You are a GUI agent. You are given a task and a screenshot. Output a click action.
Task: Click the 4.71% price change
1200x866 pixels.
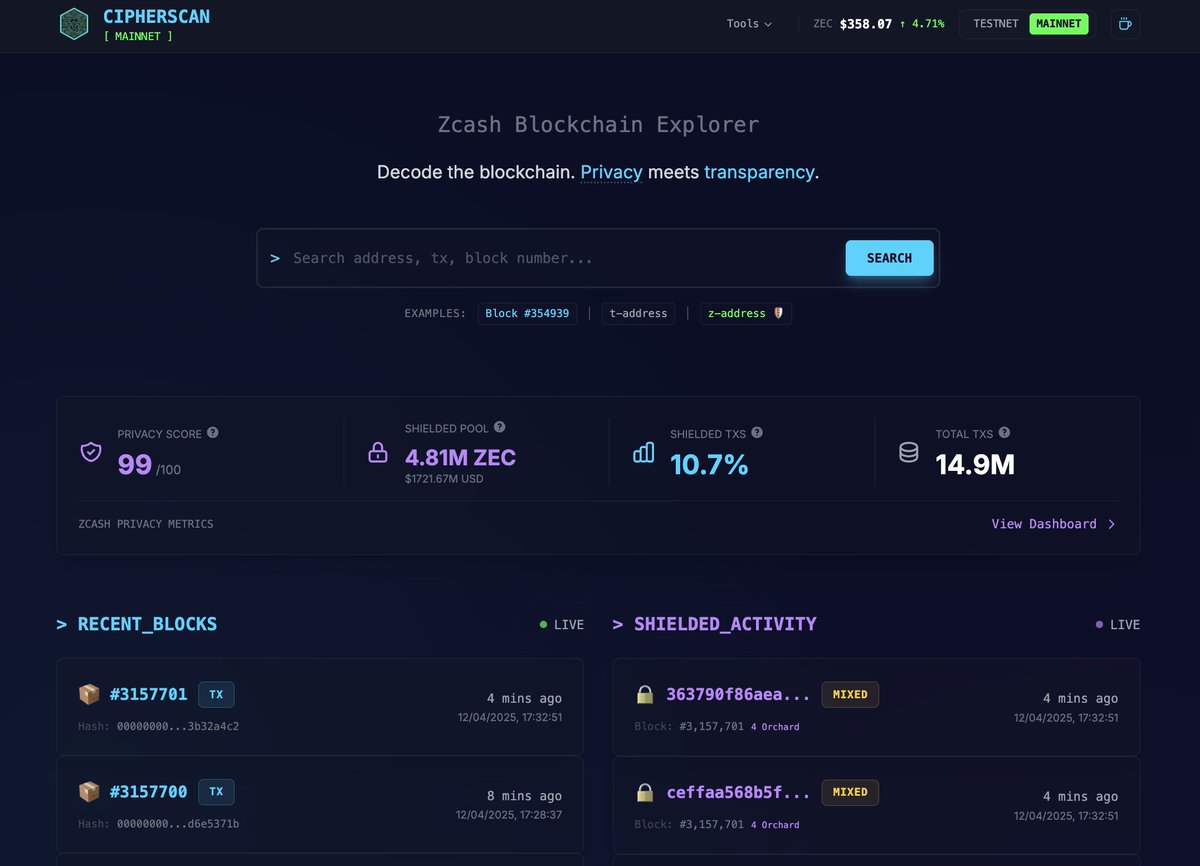coord(922,24)
